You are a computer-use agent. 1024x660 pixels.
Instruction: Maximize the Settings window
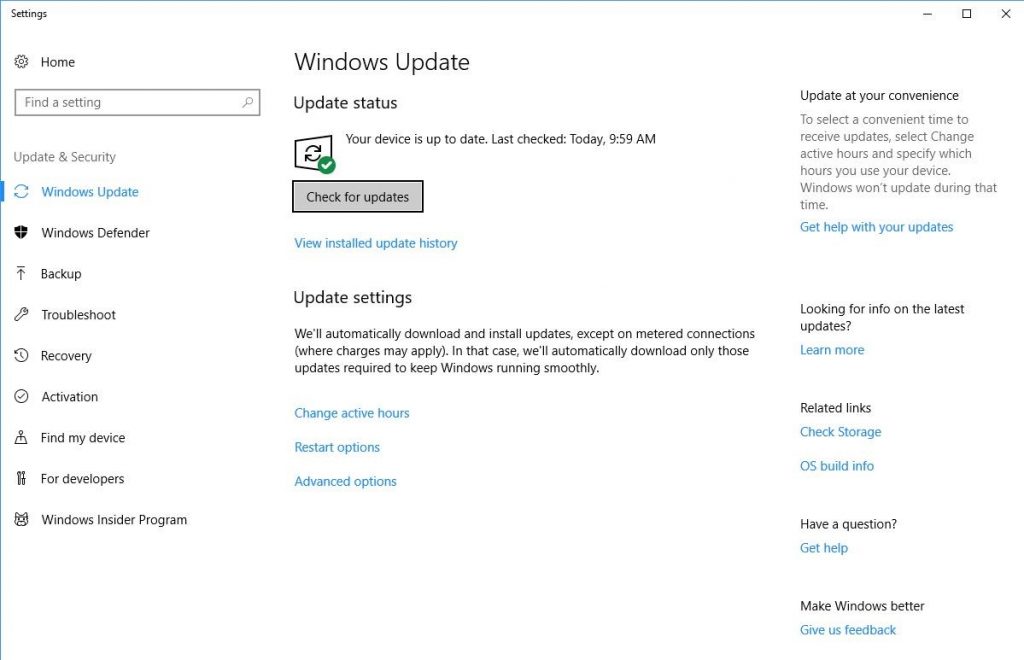(x=967, y=14)
